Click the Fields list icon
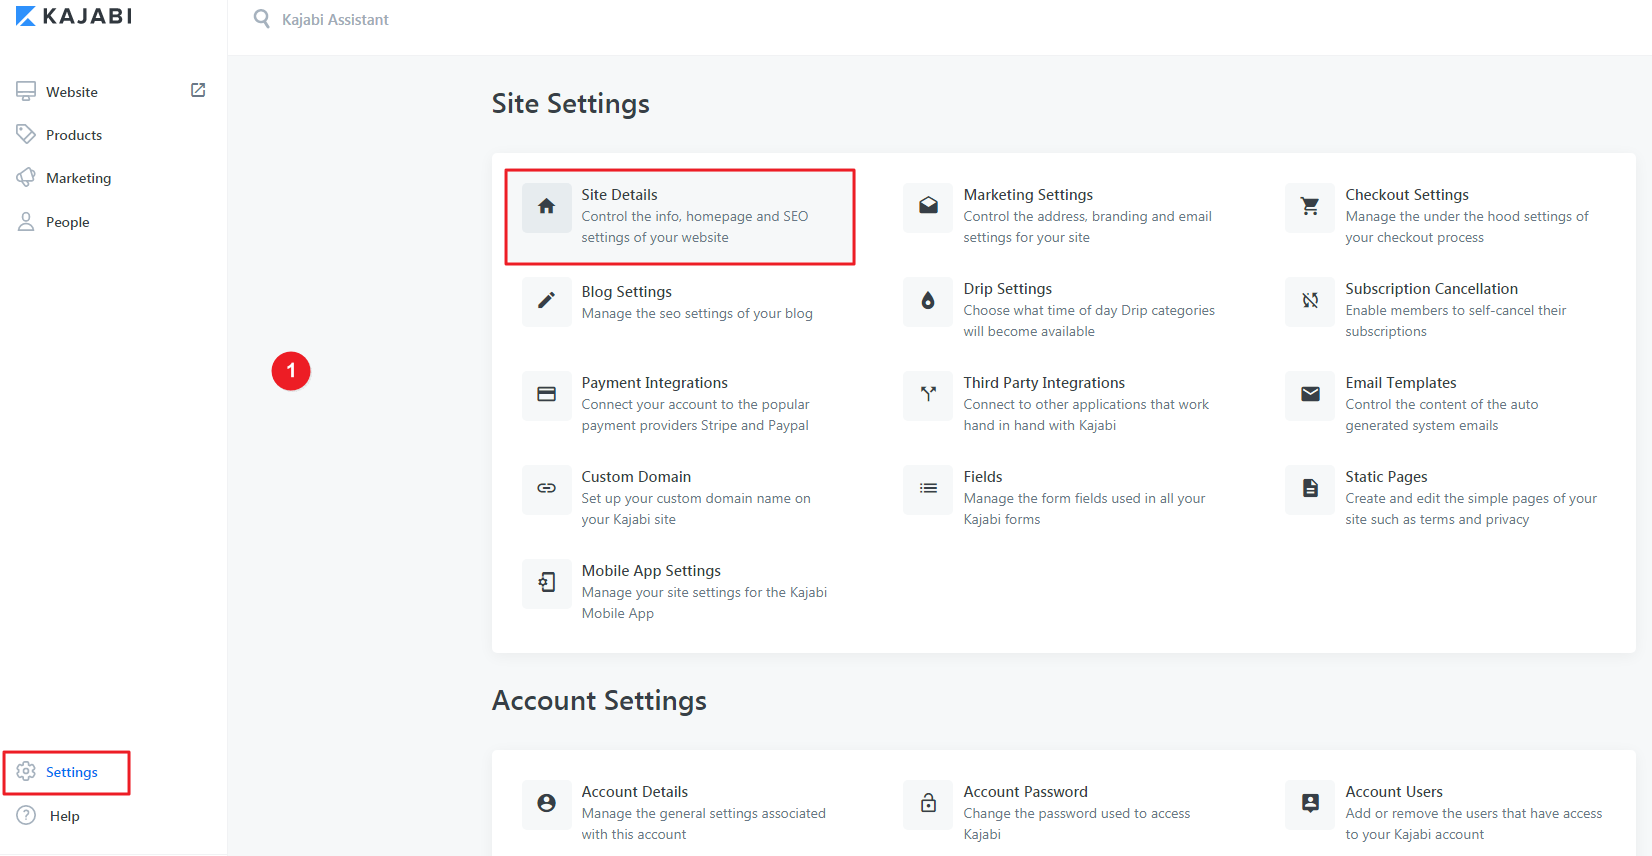 [x=929, y=488]
